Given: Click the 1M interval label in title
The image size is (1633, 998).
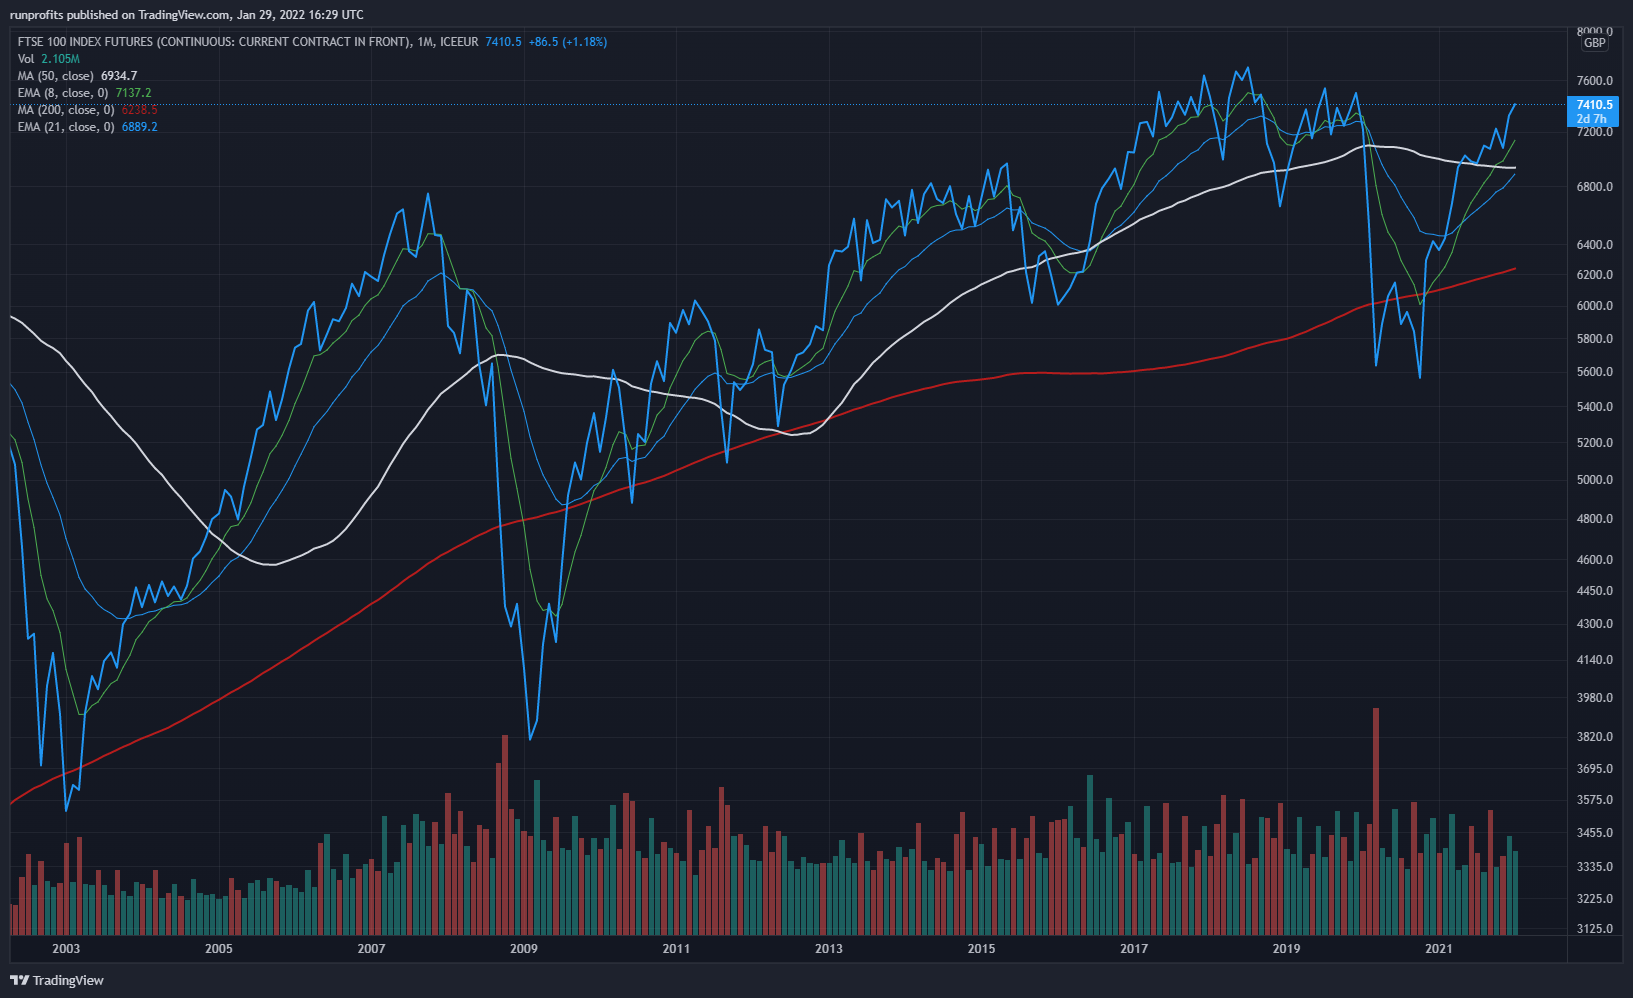Looking at the screenshot, I should click(x=425, y=42).
